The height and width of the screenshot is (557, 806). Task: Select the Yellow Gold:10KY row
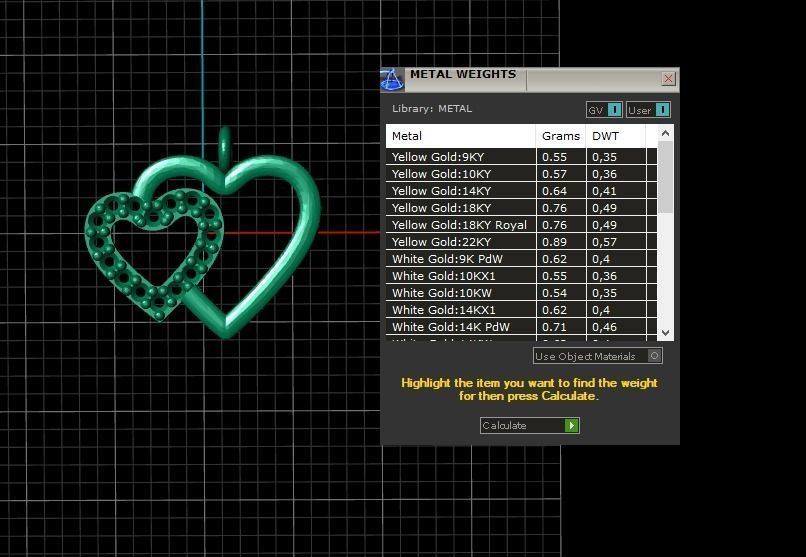(521, 174)
